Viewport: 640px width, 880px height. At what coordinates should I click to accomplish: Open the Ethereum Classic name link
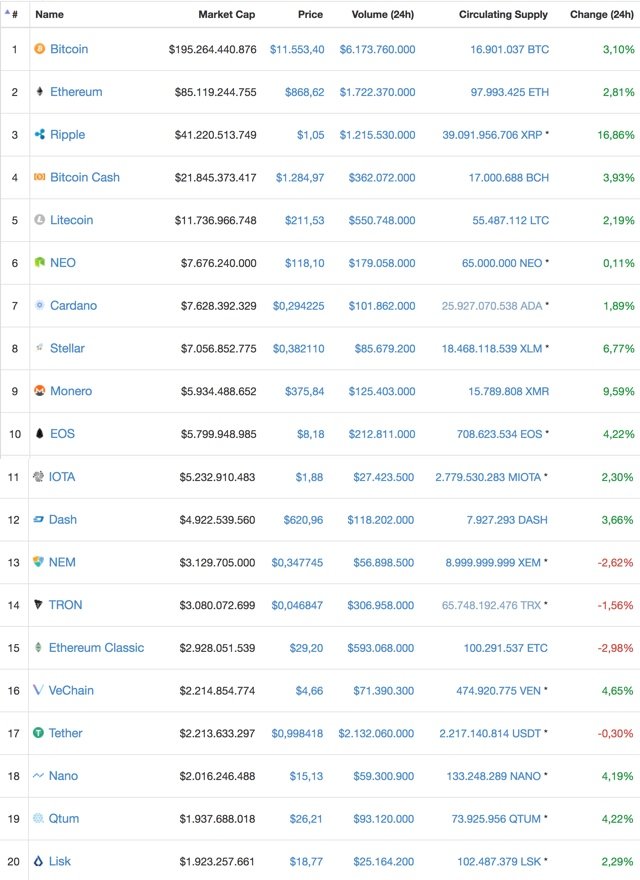[96, 648]
